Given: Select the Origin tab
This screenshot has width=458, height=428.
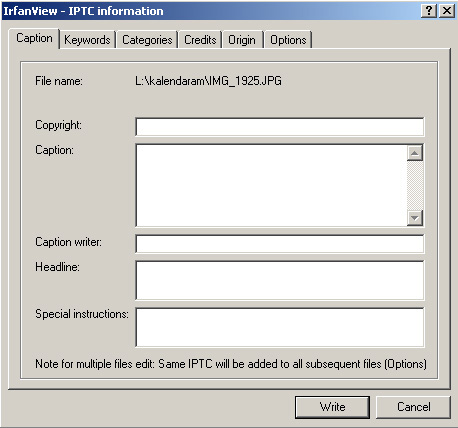Looking at the screenshot, I should pyautogui.click(x=242, y=40).
